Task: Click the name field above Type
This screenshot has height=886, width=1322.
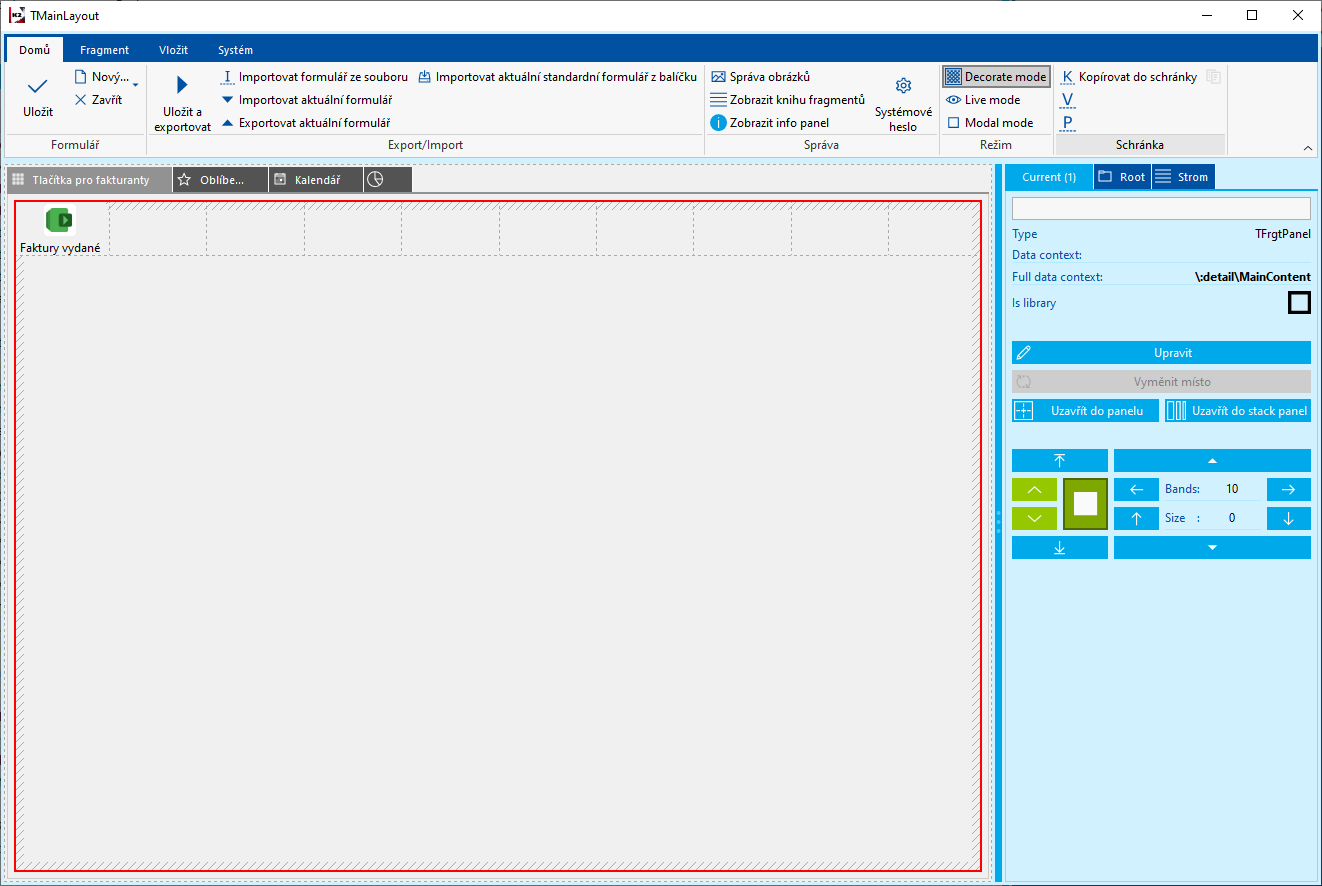Action: tap(1161, 208)
